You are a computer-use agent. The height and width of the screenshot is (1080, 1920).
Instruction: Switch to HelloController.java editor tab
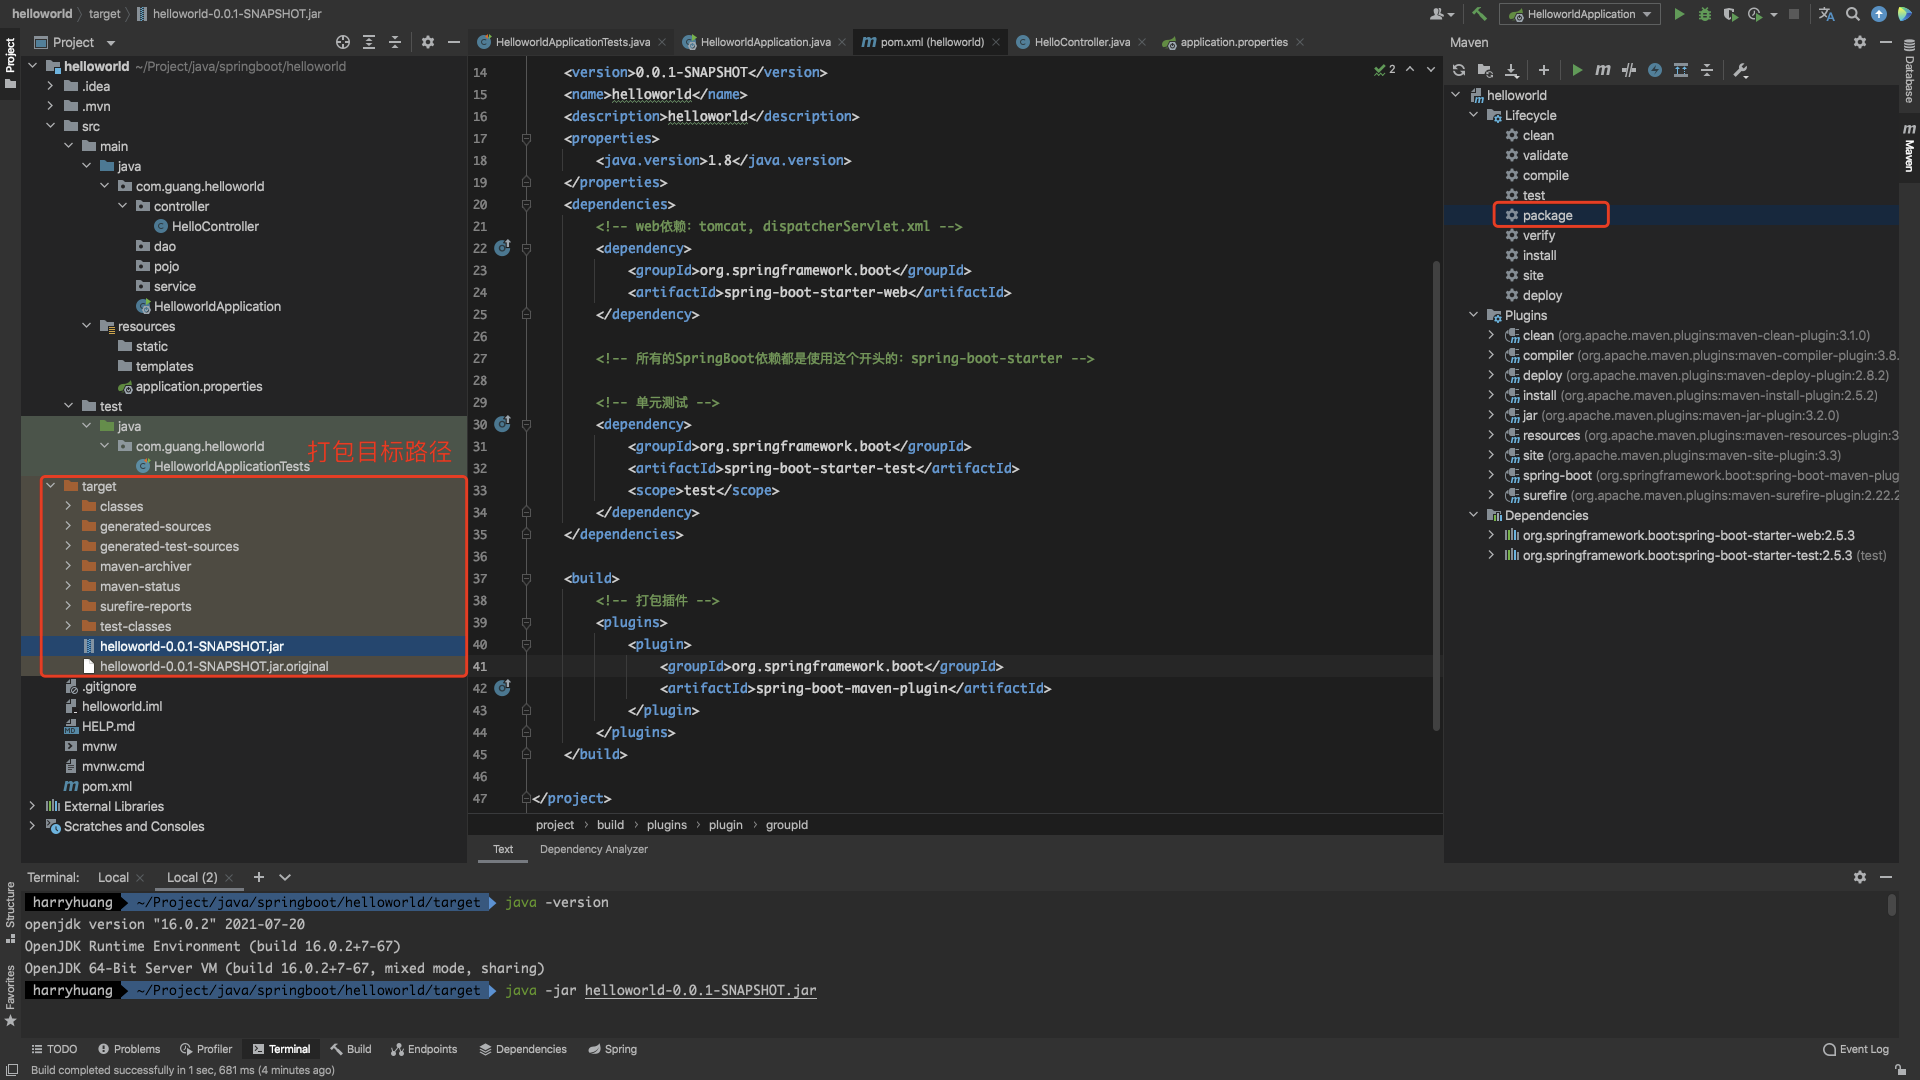[1082, 42]
